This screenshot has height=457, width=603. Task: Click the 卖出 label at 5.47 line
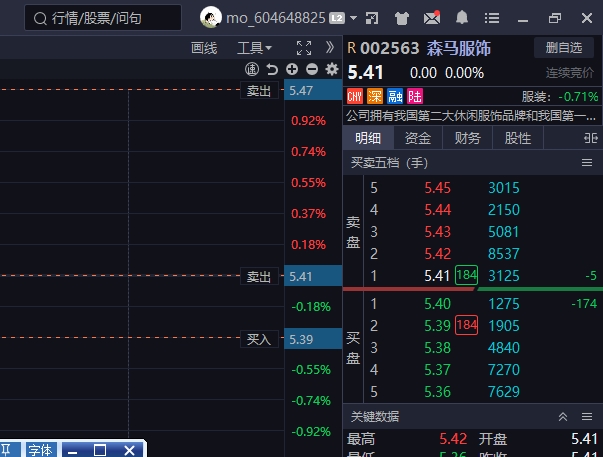259,91
